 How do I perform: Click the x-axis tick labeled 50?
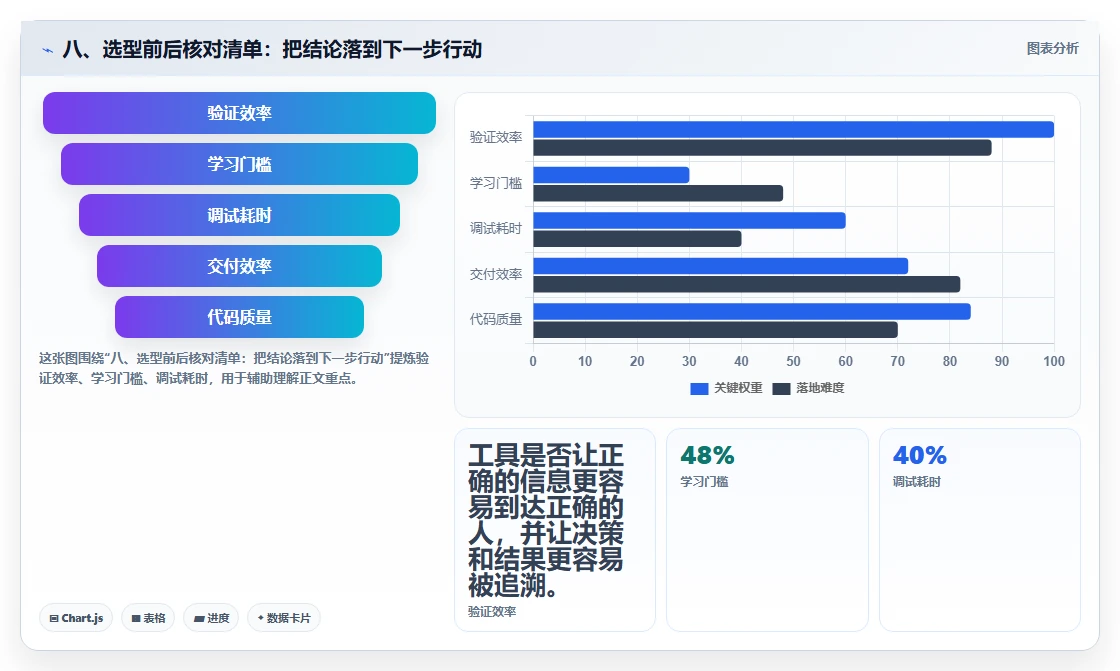pos(794,362)
